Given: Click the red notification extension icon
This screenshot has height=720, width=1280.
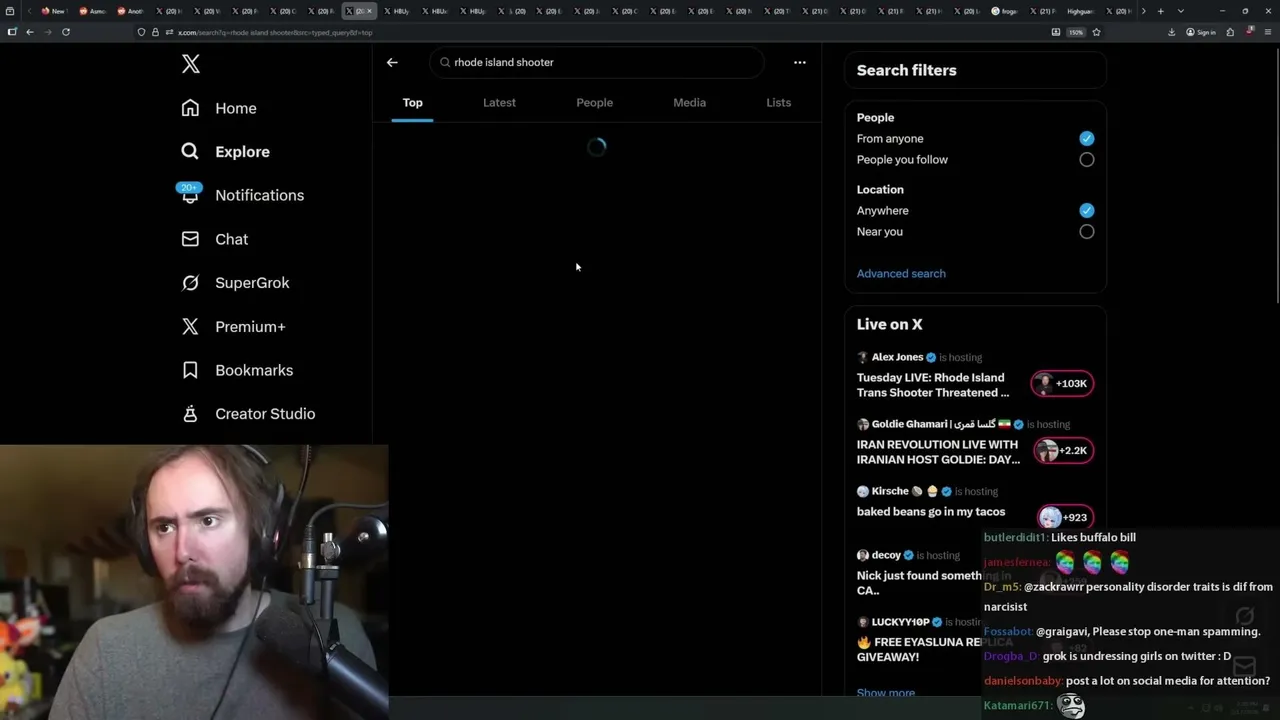Looking at the screenshot, I should 1249,32.
